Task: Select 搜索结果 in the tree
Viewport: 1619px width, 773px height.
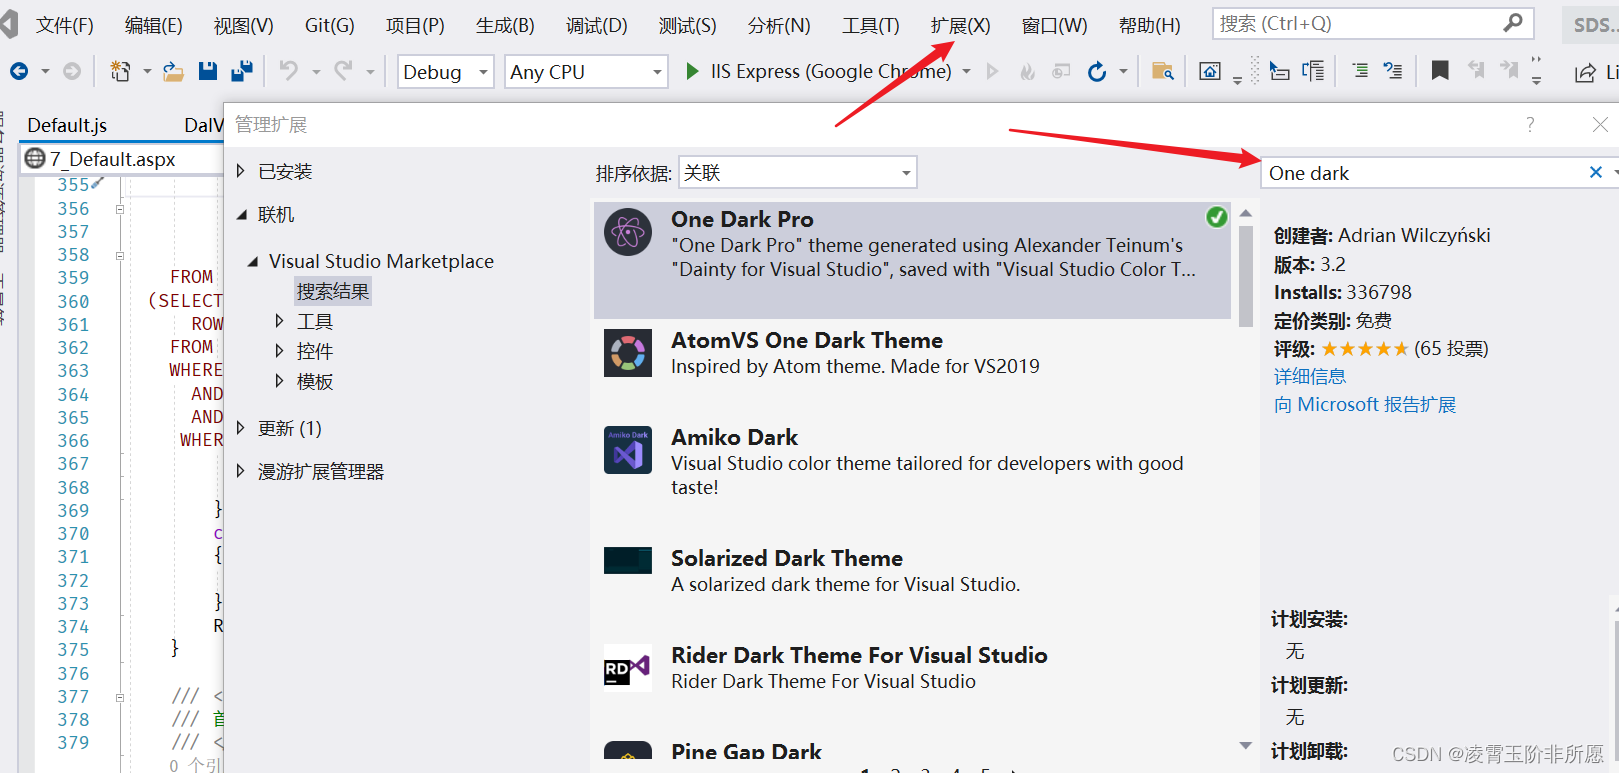Action: click(x=333, y=291)
